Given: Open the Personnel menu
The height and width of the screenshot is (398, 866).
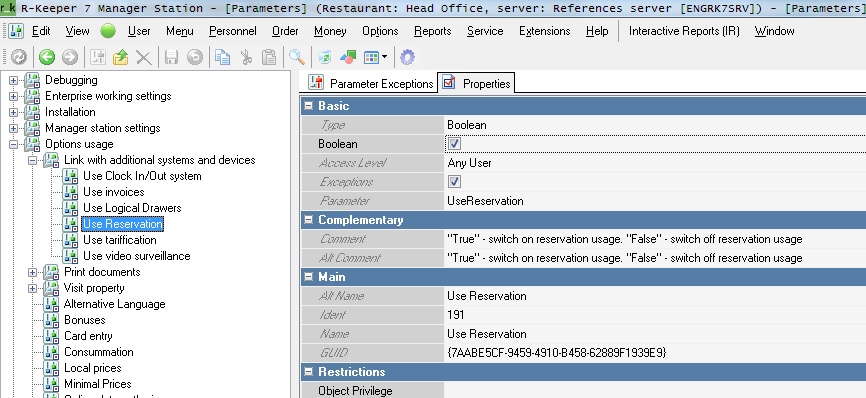Looking at the screenshot, I should [x=233, y=31].
